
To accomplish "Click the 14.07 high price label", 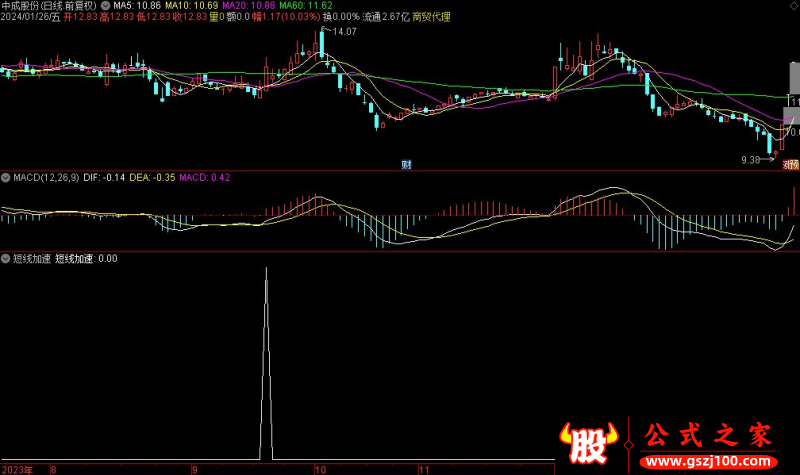I will pyautogui.click(x=344, y=33).
